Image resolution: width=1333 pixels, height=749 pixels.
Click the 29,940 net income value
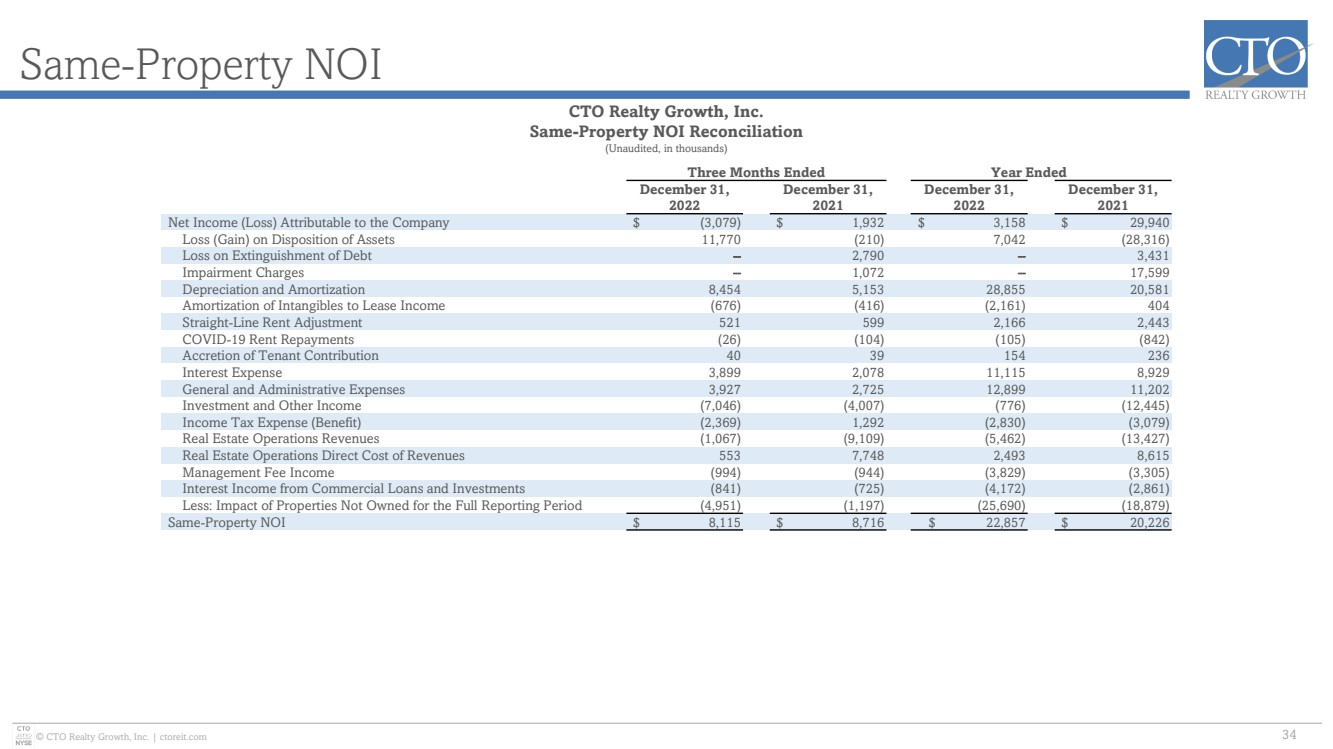[1149, 223]
